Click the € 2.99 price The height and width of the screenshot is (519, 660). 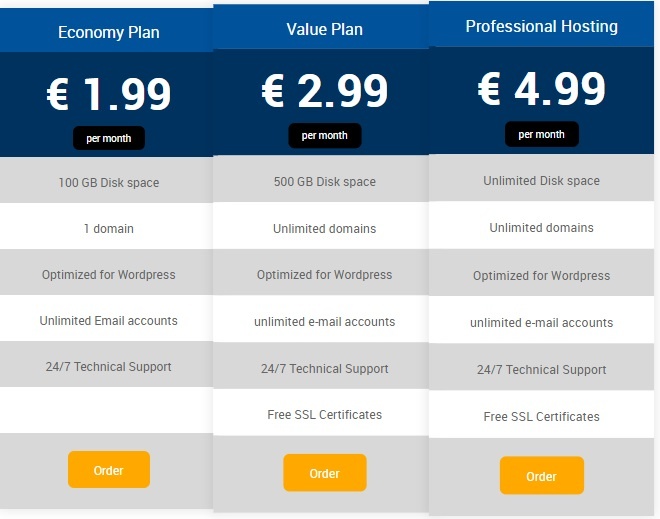[x=325, y=90]
